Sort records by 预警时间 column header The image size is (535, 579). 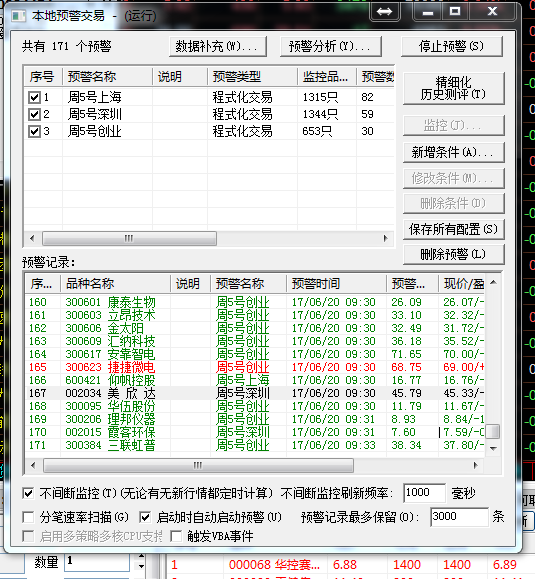[x=336, y=284]
